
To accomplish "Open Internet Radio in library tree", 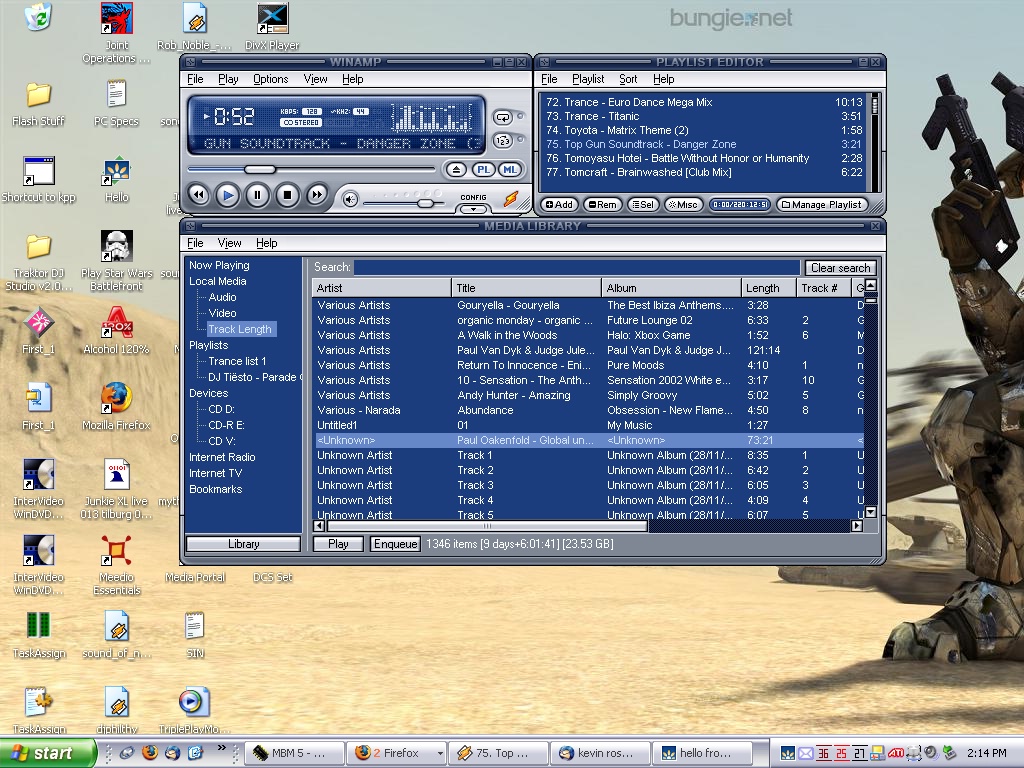I will (222, 457).
